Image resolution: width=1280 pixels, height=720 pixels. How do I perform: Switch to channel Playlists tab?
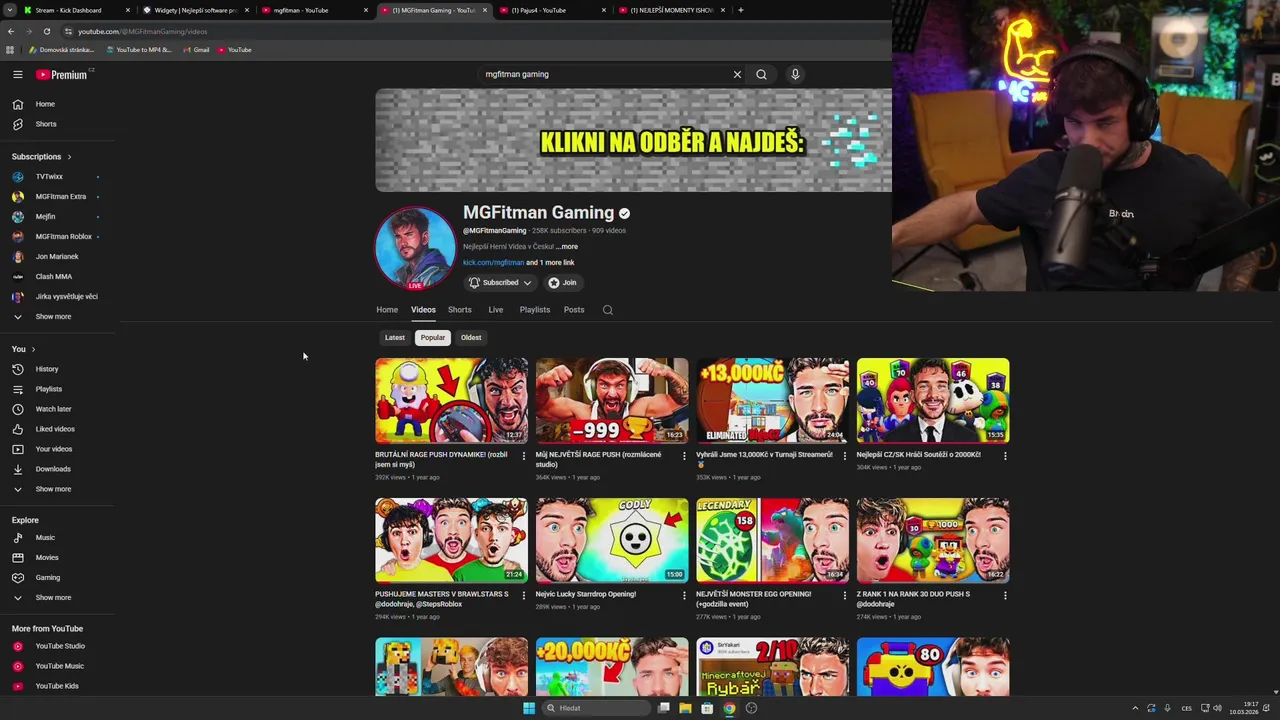pos(535,310)
